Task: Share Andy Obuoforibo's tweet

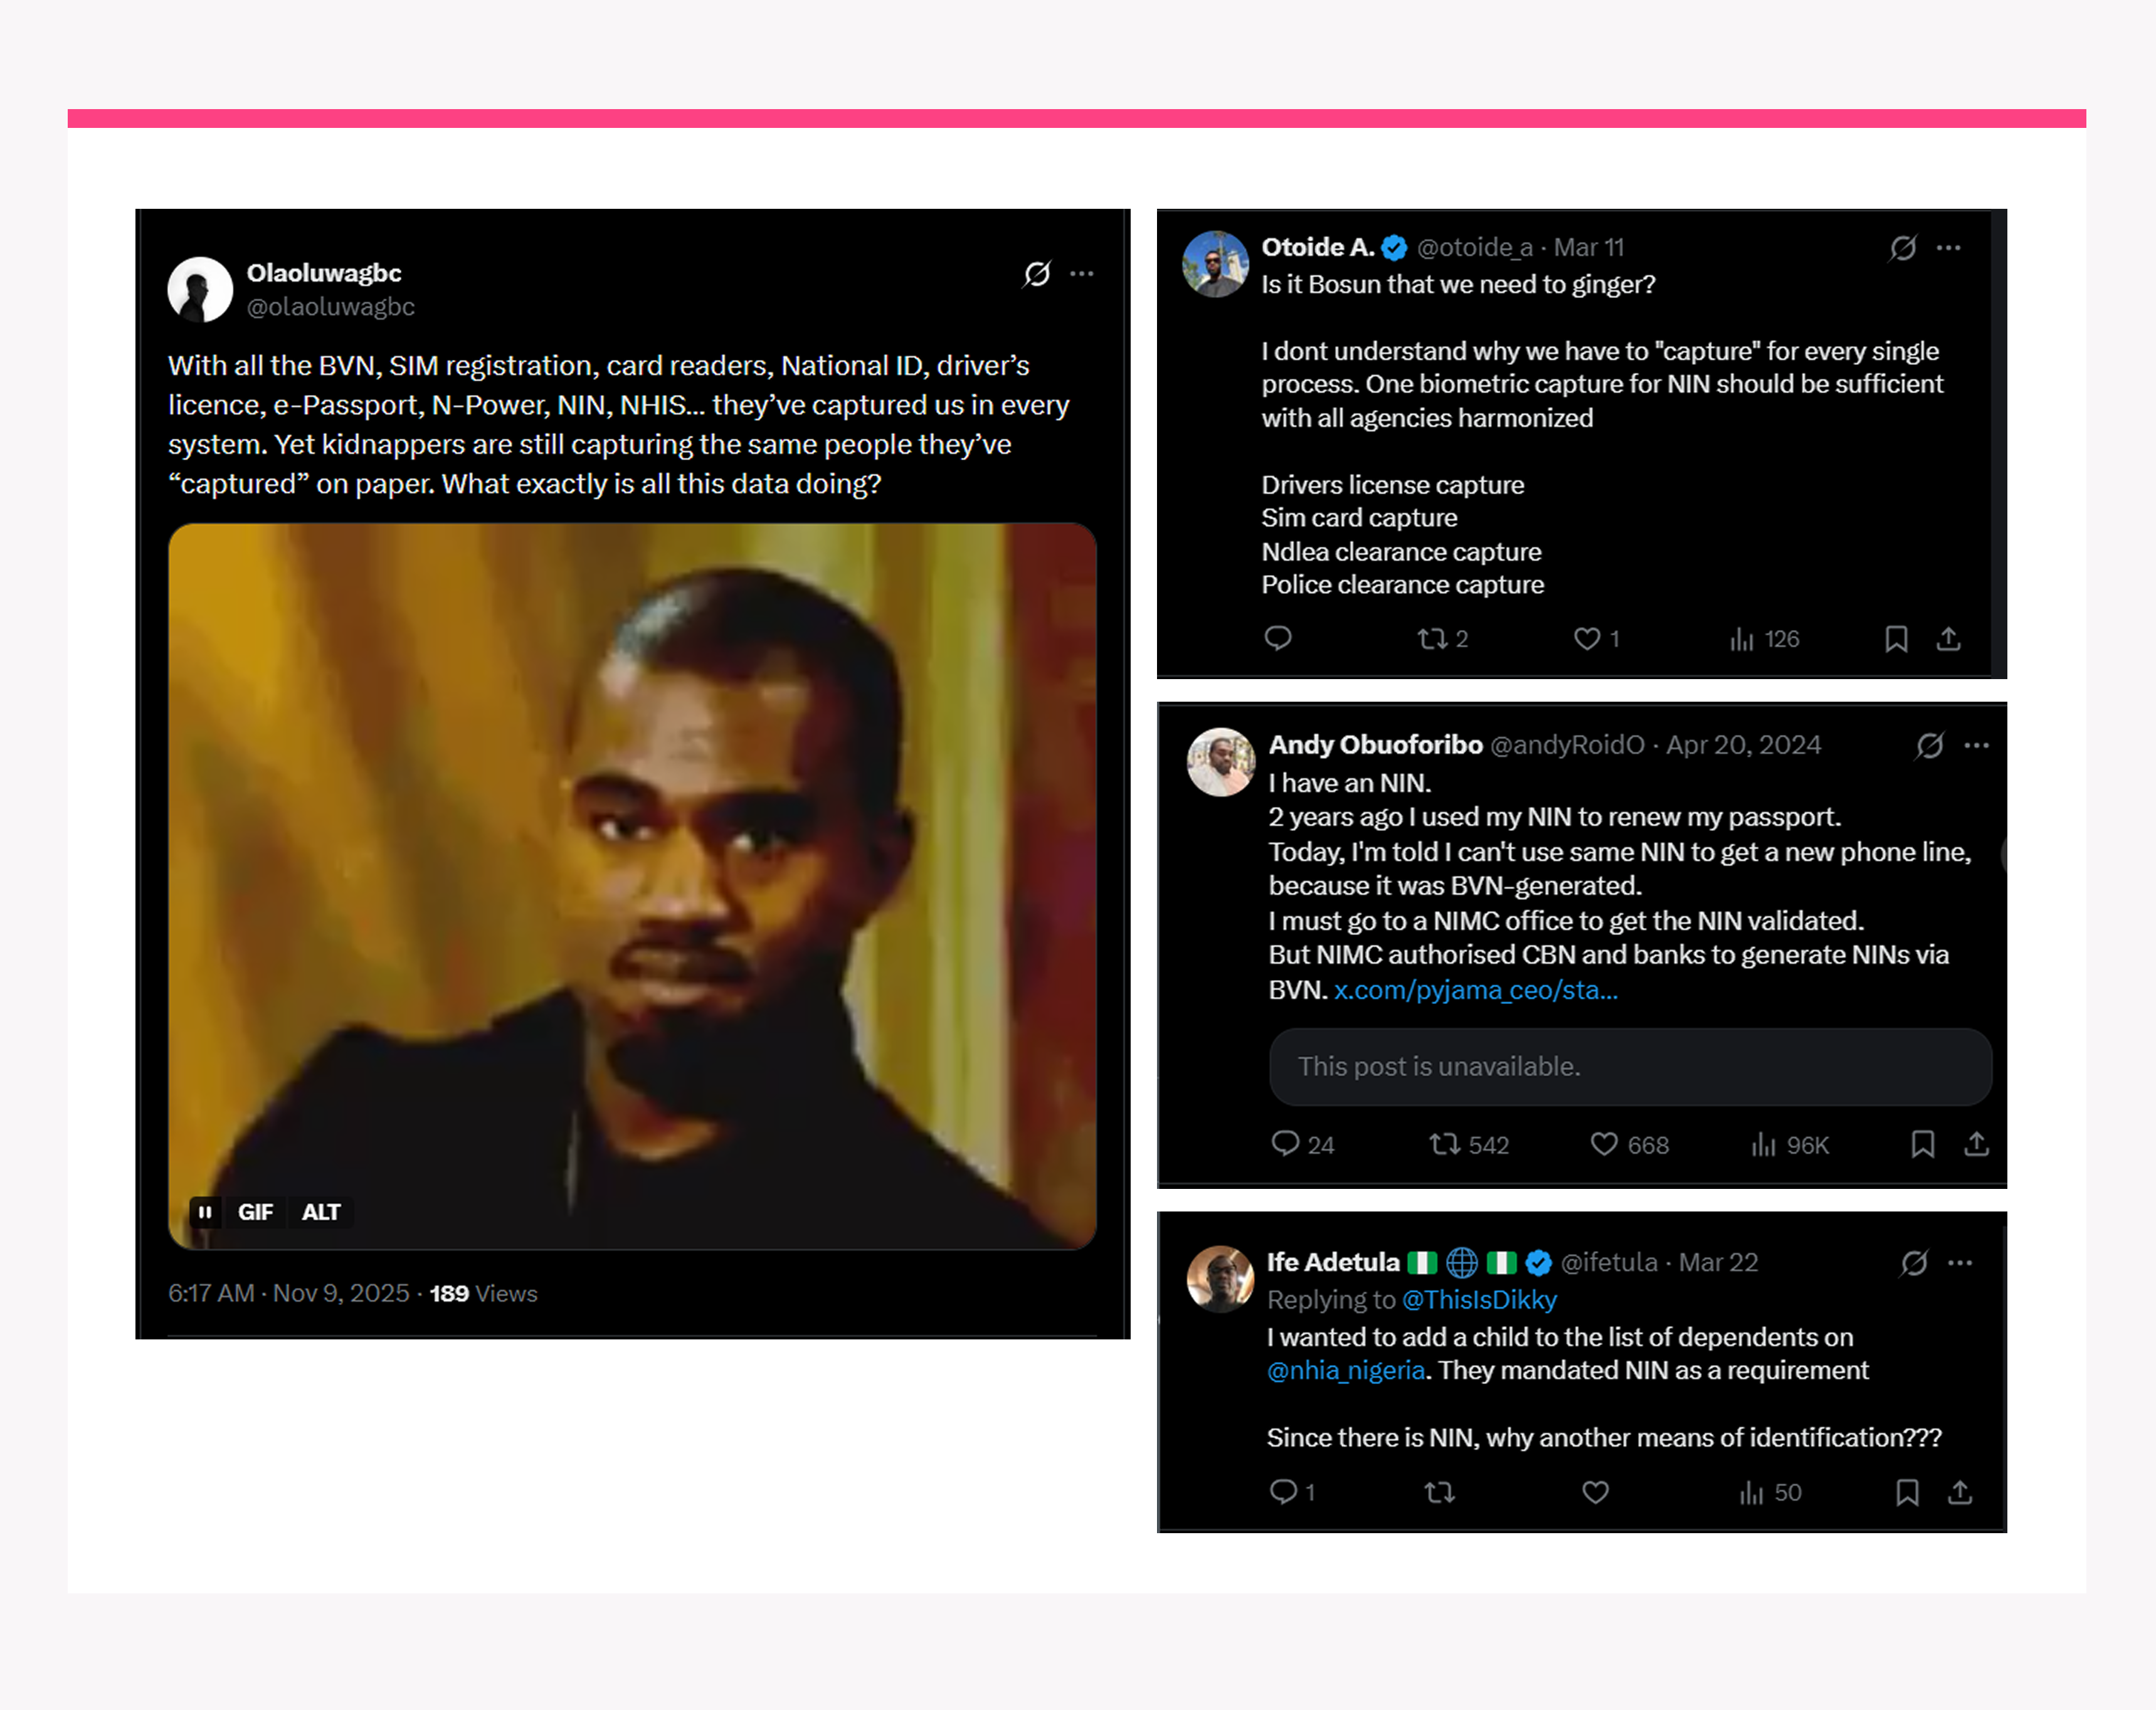Action: click(x=1976, y=1144)
